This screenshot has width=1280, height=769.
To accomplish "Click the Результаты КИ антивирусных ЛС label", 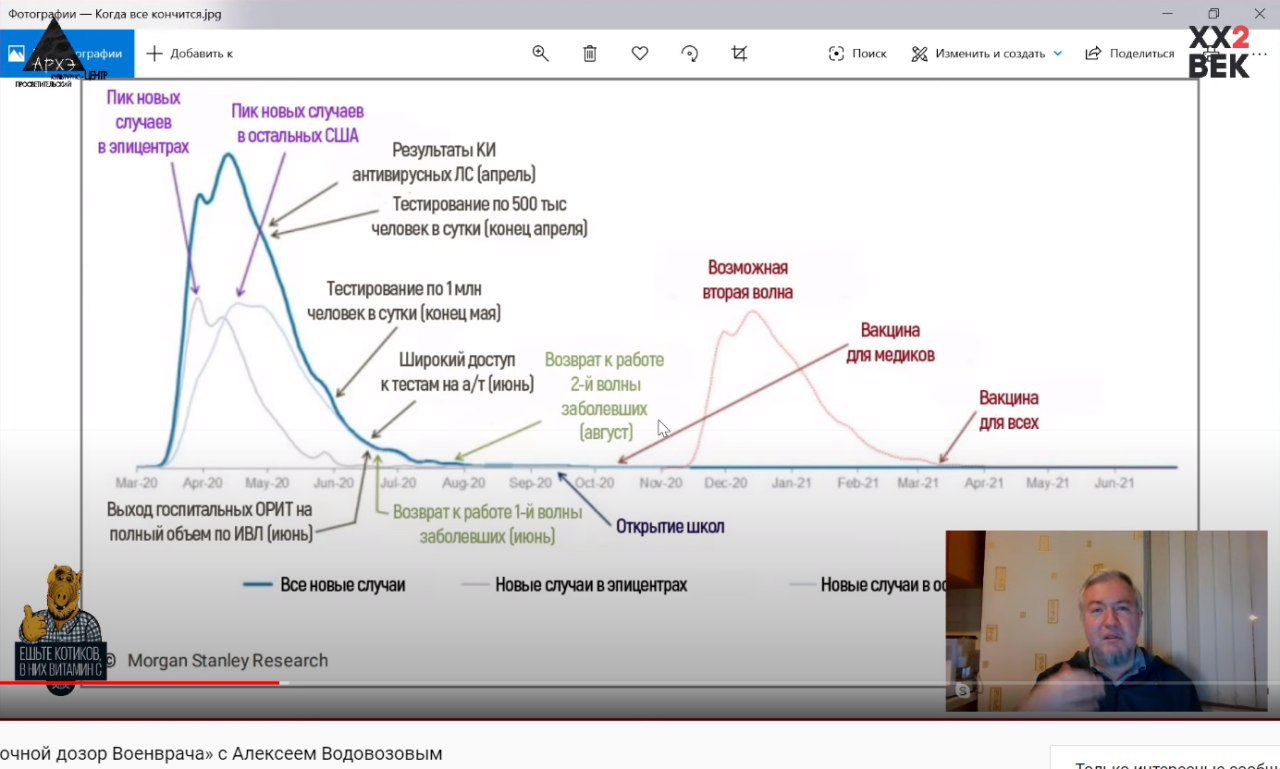I will click(444, 163).
